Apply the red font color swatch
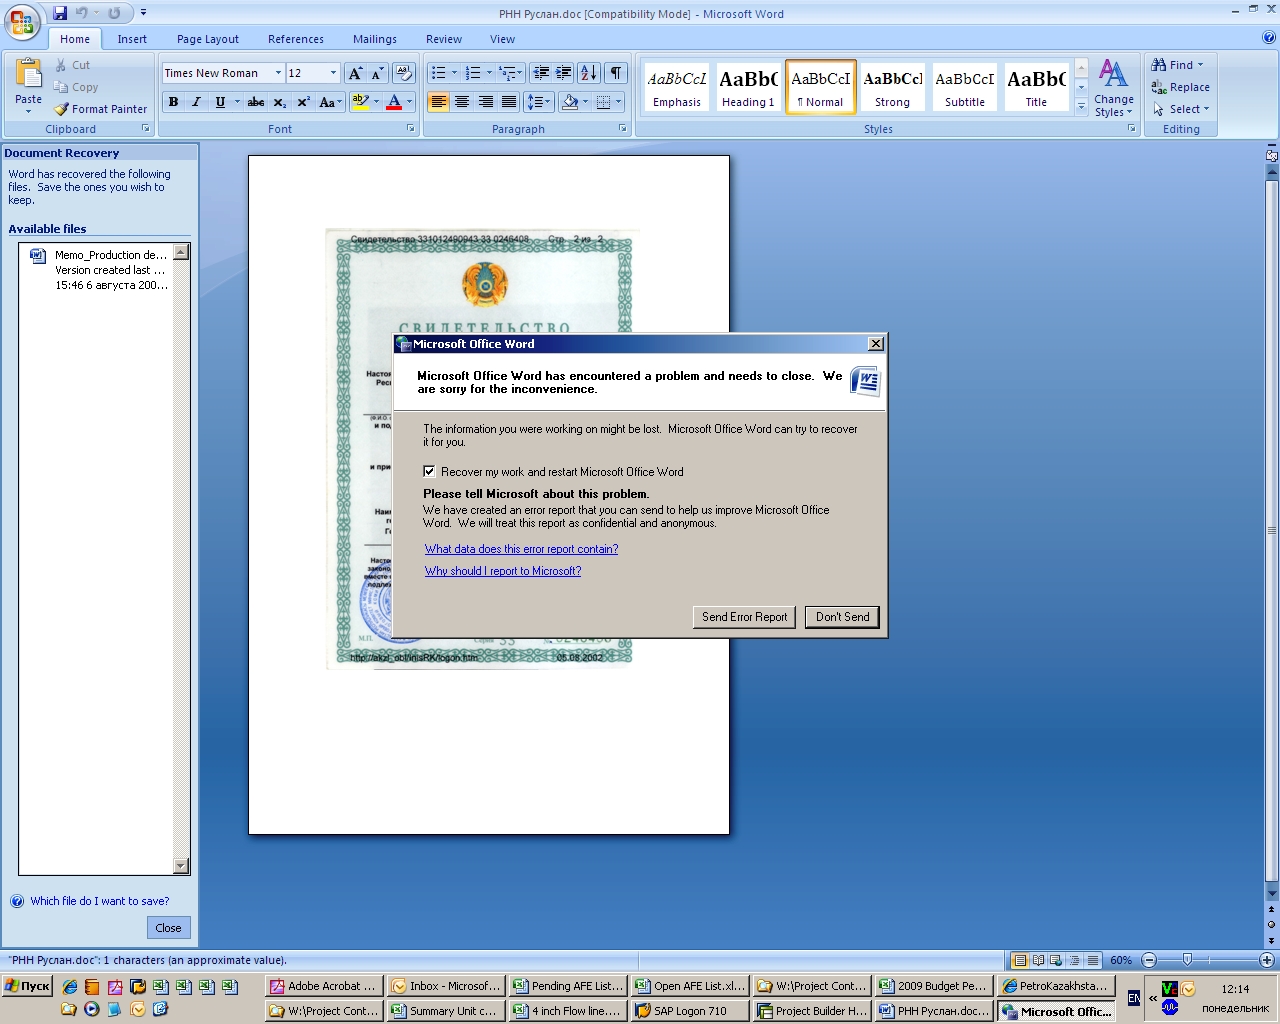1280x1024 pixels. pos(394,102)
